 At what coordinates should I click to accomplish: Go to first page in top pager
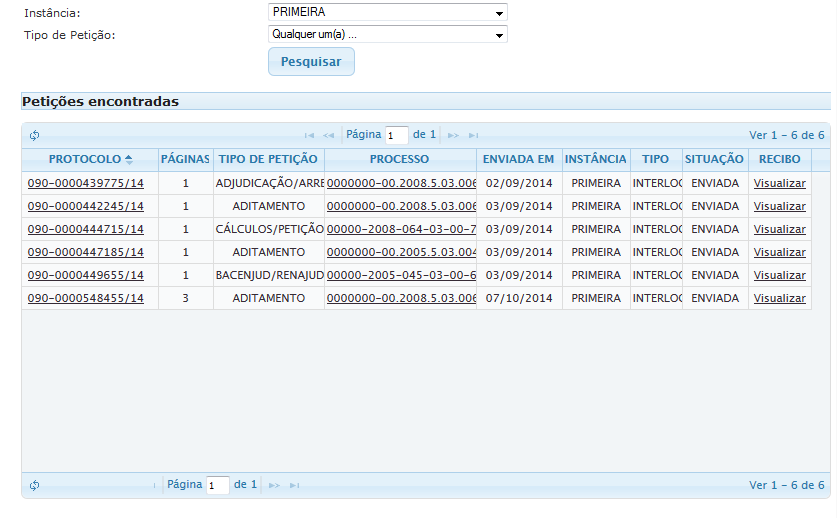tap(309, 136)
